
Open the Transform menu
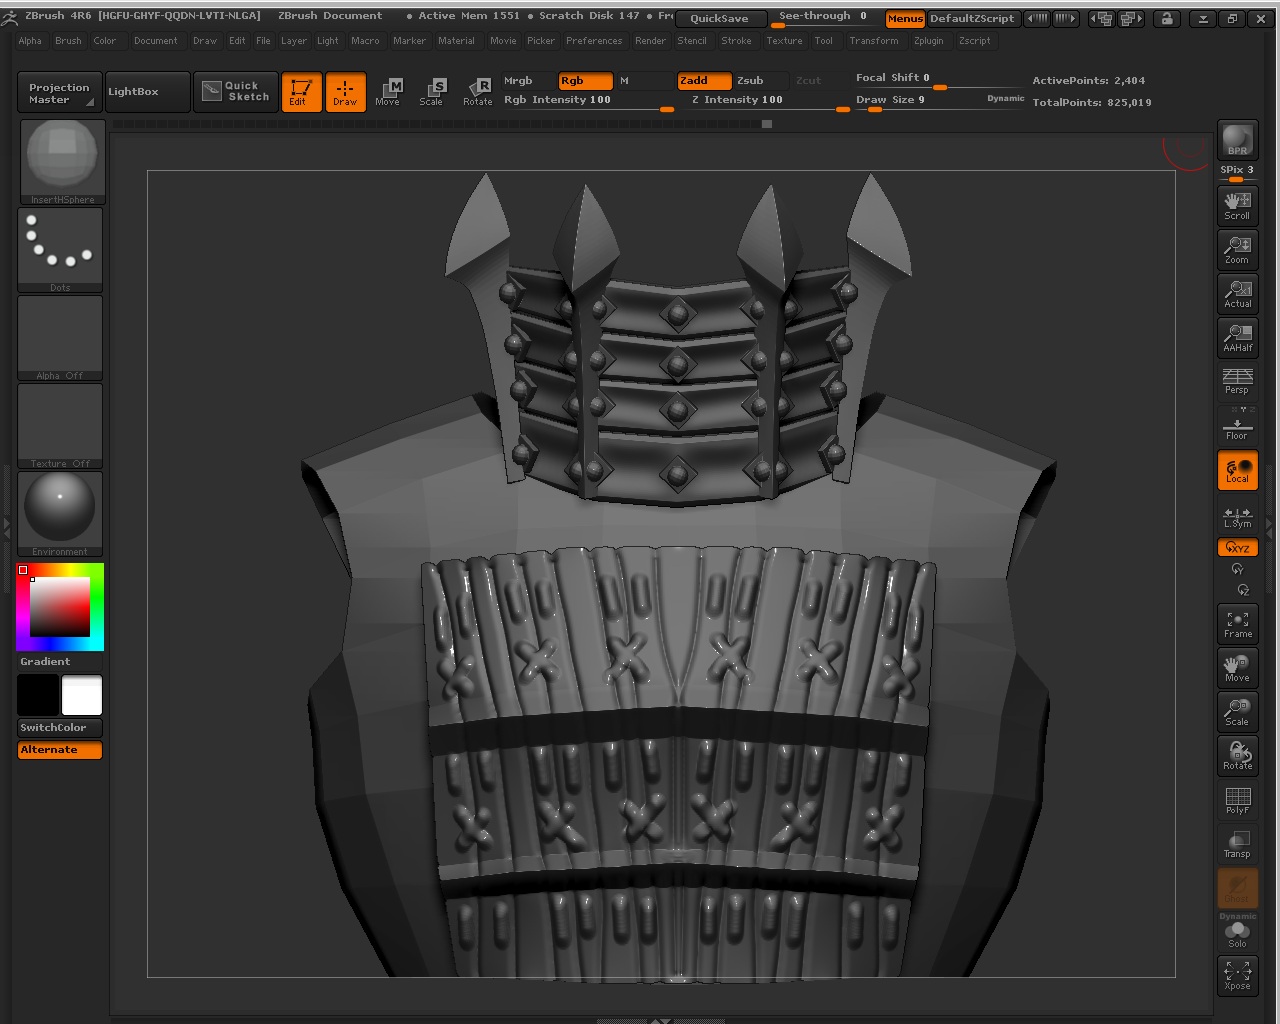[x=874, y=41]
